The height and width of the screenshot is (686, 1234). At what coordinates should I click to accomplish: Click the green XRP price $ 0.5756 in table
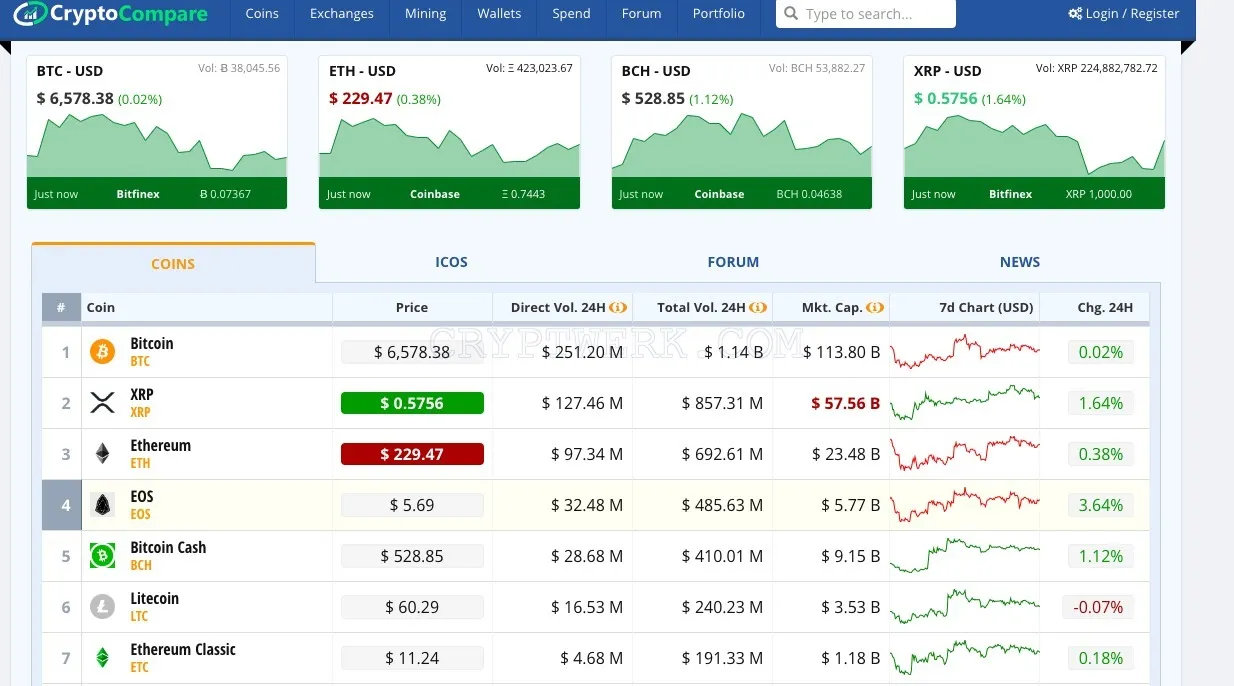[x=412, y=403]
